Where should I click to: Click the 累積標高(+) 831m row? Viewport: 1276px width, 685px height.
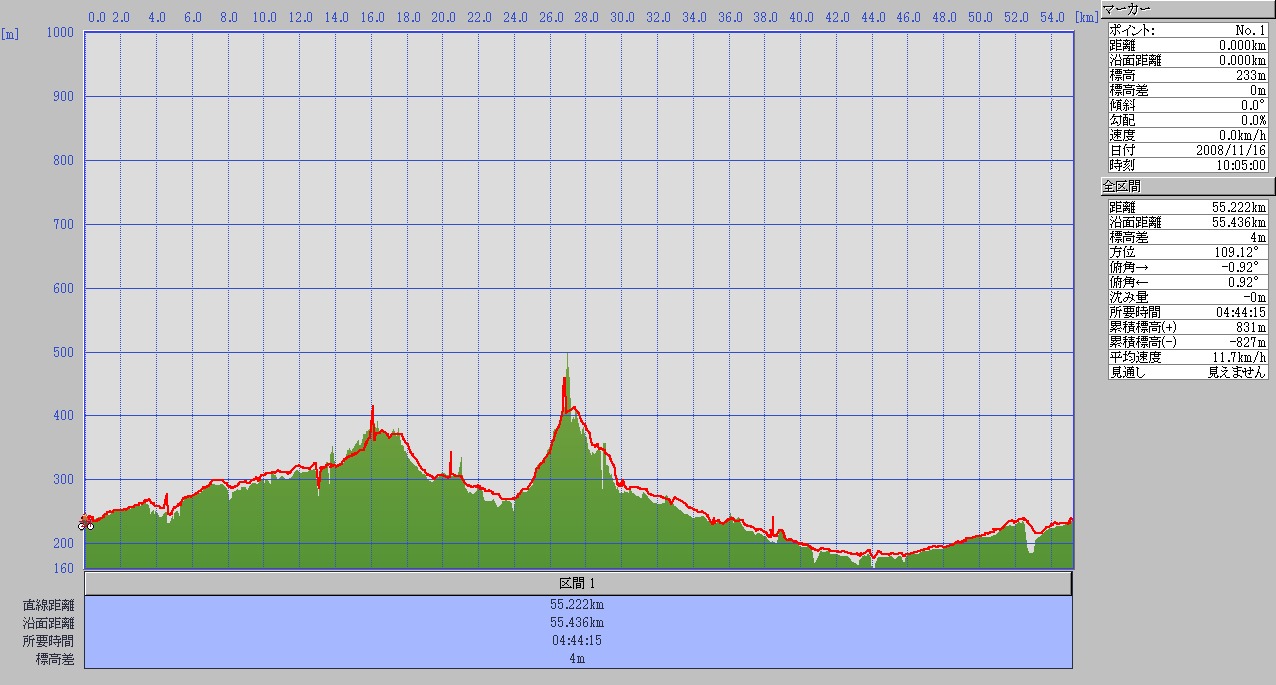click(1187, 327)
